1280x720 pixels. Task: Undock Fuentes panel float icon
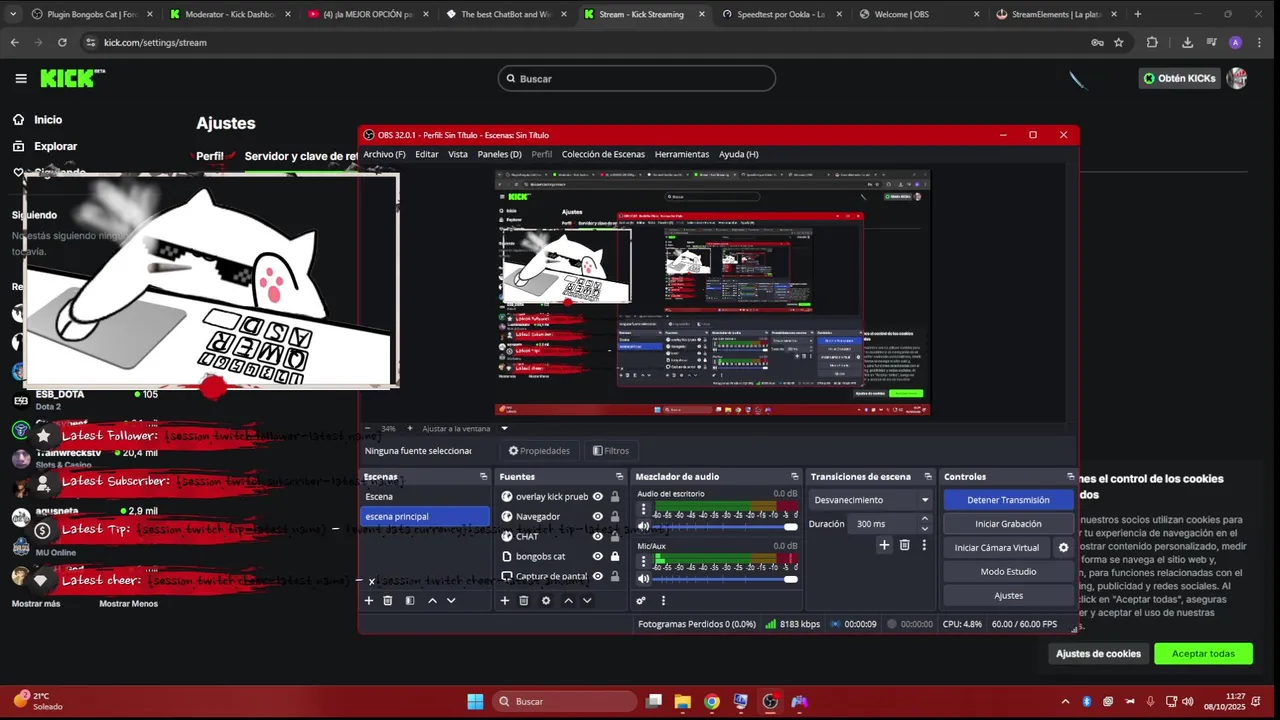[x=620, y=477]
